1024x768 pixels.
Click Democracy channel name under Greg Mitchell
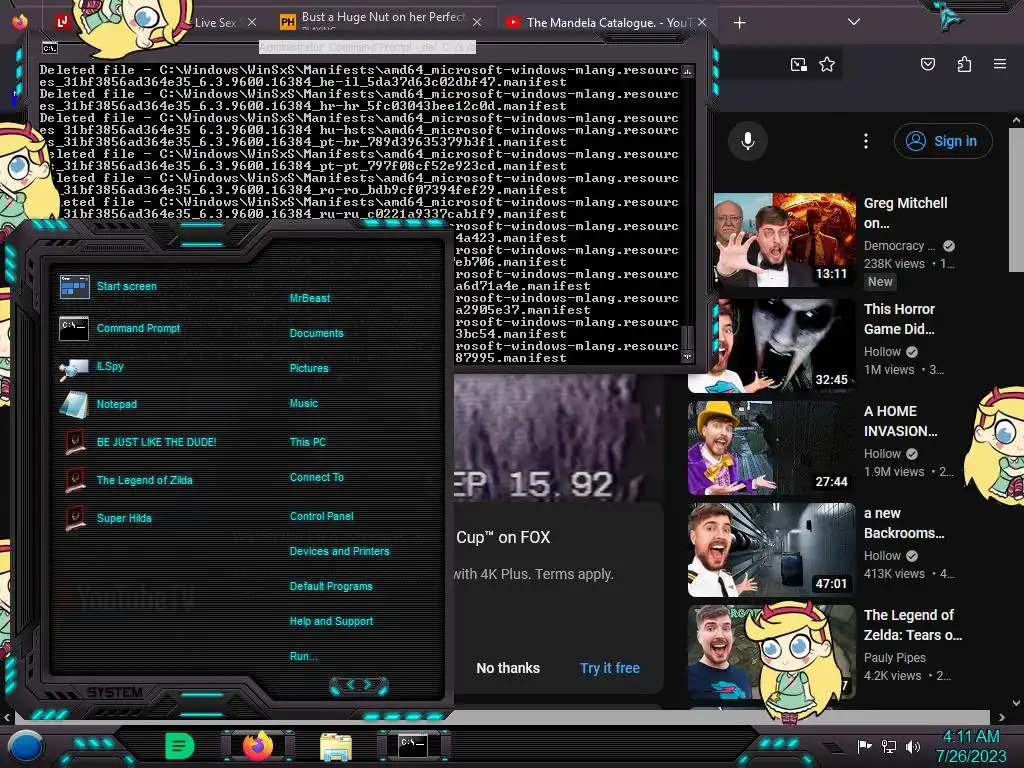[899, 246]
